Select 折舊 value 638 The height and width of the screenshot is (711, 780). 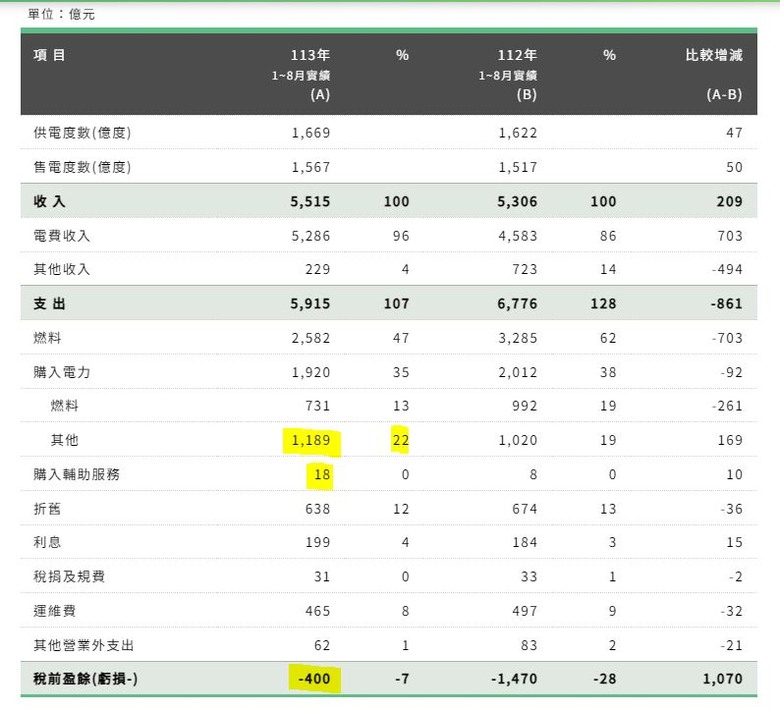tap(318, 508)
